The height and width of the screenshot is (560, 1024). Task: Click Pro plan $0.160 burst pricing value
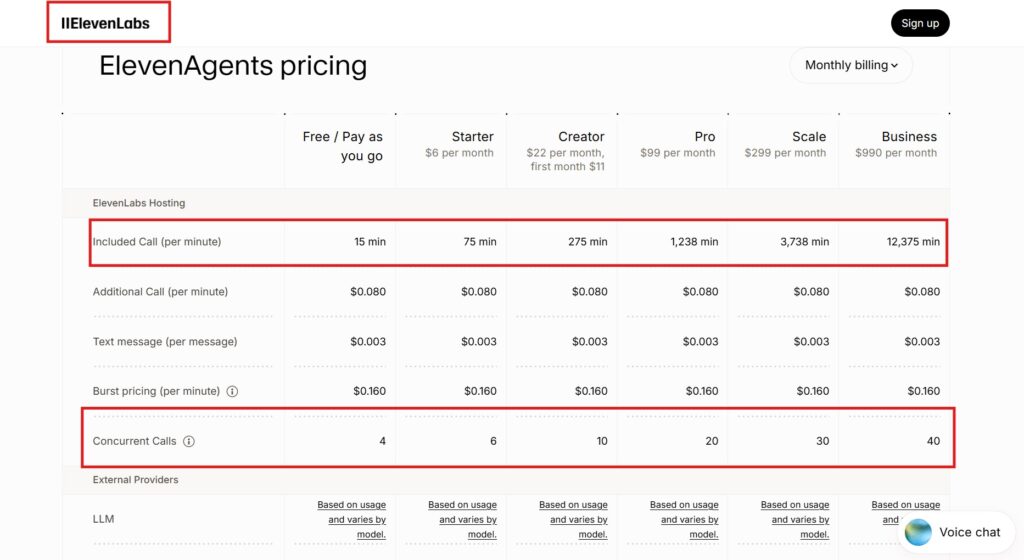pyautogui.click(x=702, y=391)
